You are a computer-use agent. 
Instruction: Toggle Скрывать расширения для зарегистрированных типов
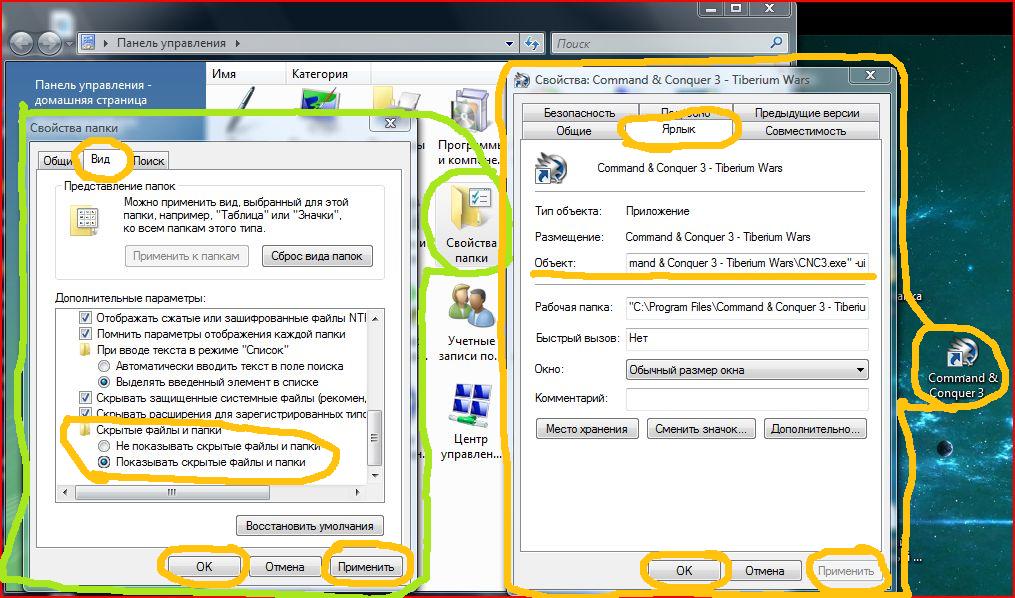click(85, 413)
